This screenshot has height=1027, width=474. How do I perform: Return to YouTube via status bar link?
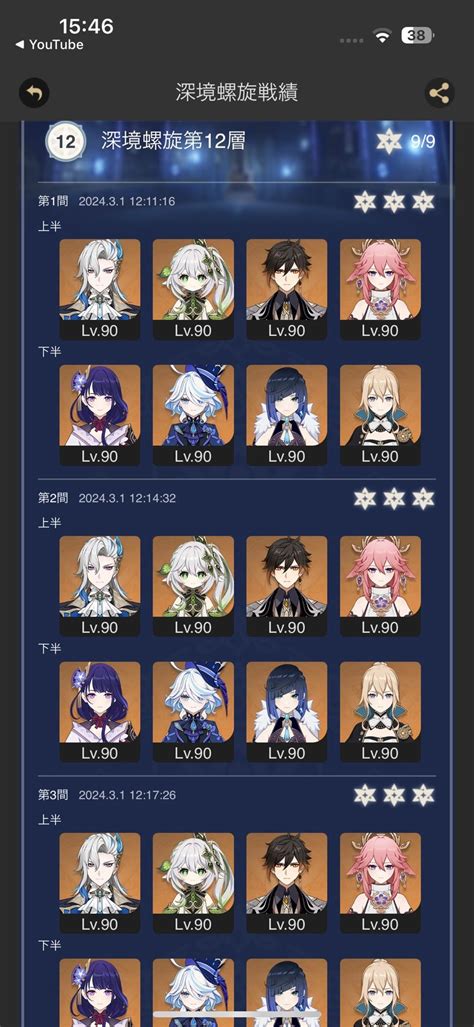coord(49,45)
